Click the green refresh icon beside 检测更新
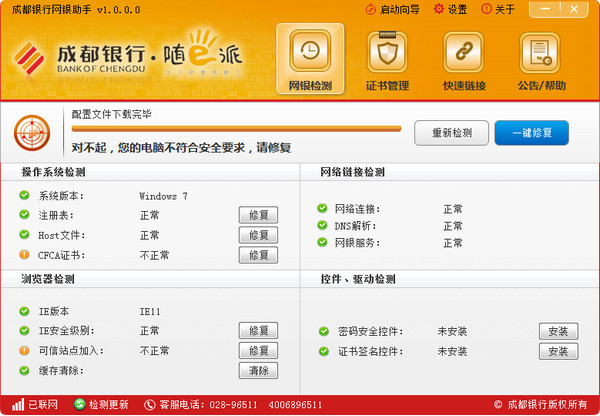The image size is (600, 416). coord(80,404)
